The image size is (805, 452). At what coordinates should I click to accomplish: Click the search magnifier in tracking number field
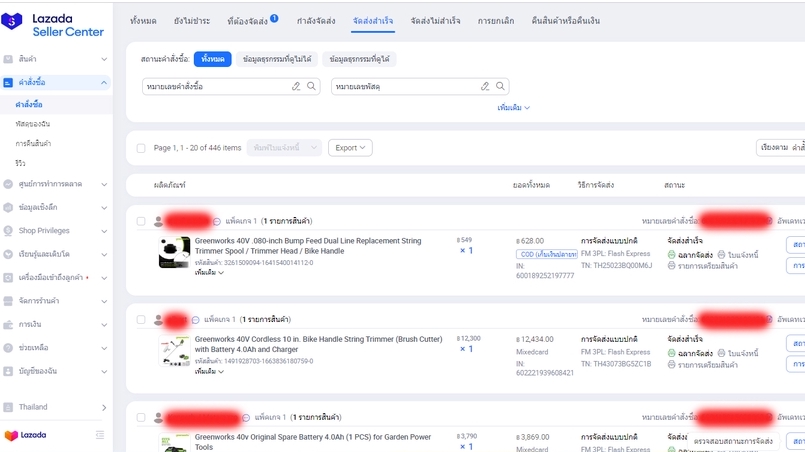[x=501, y=86]
